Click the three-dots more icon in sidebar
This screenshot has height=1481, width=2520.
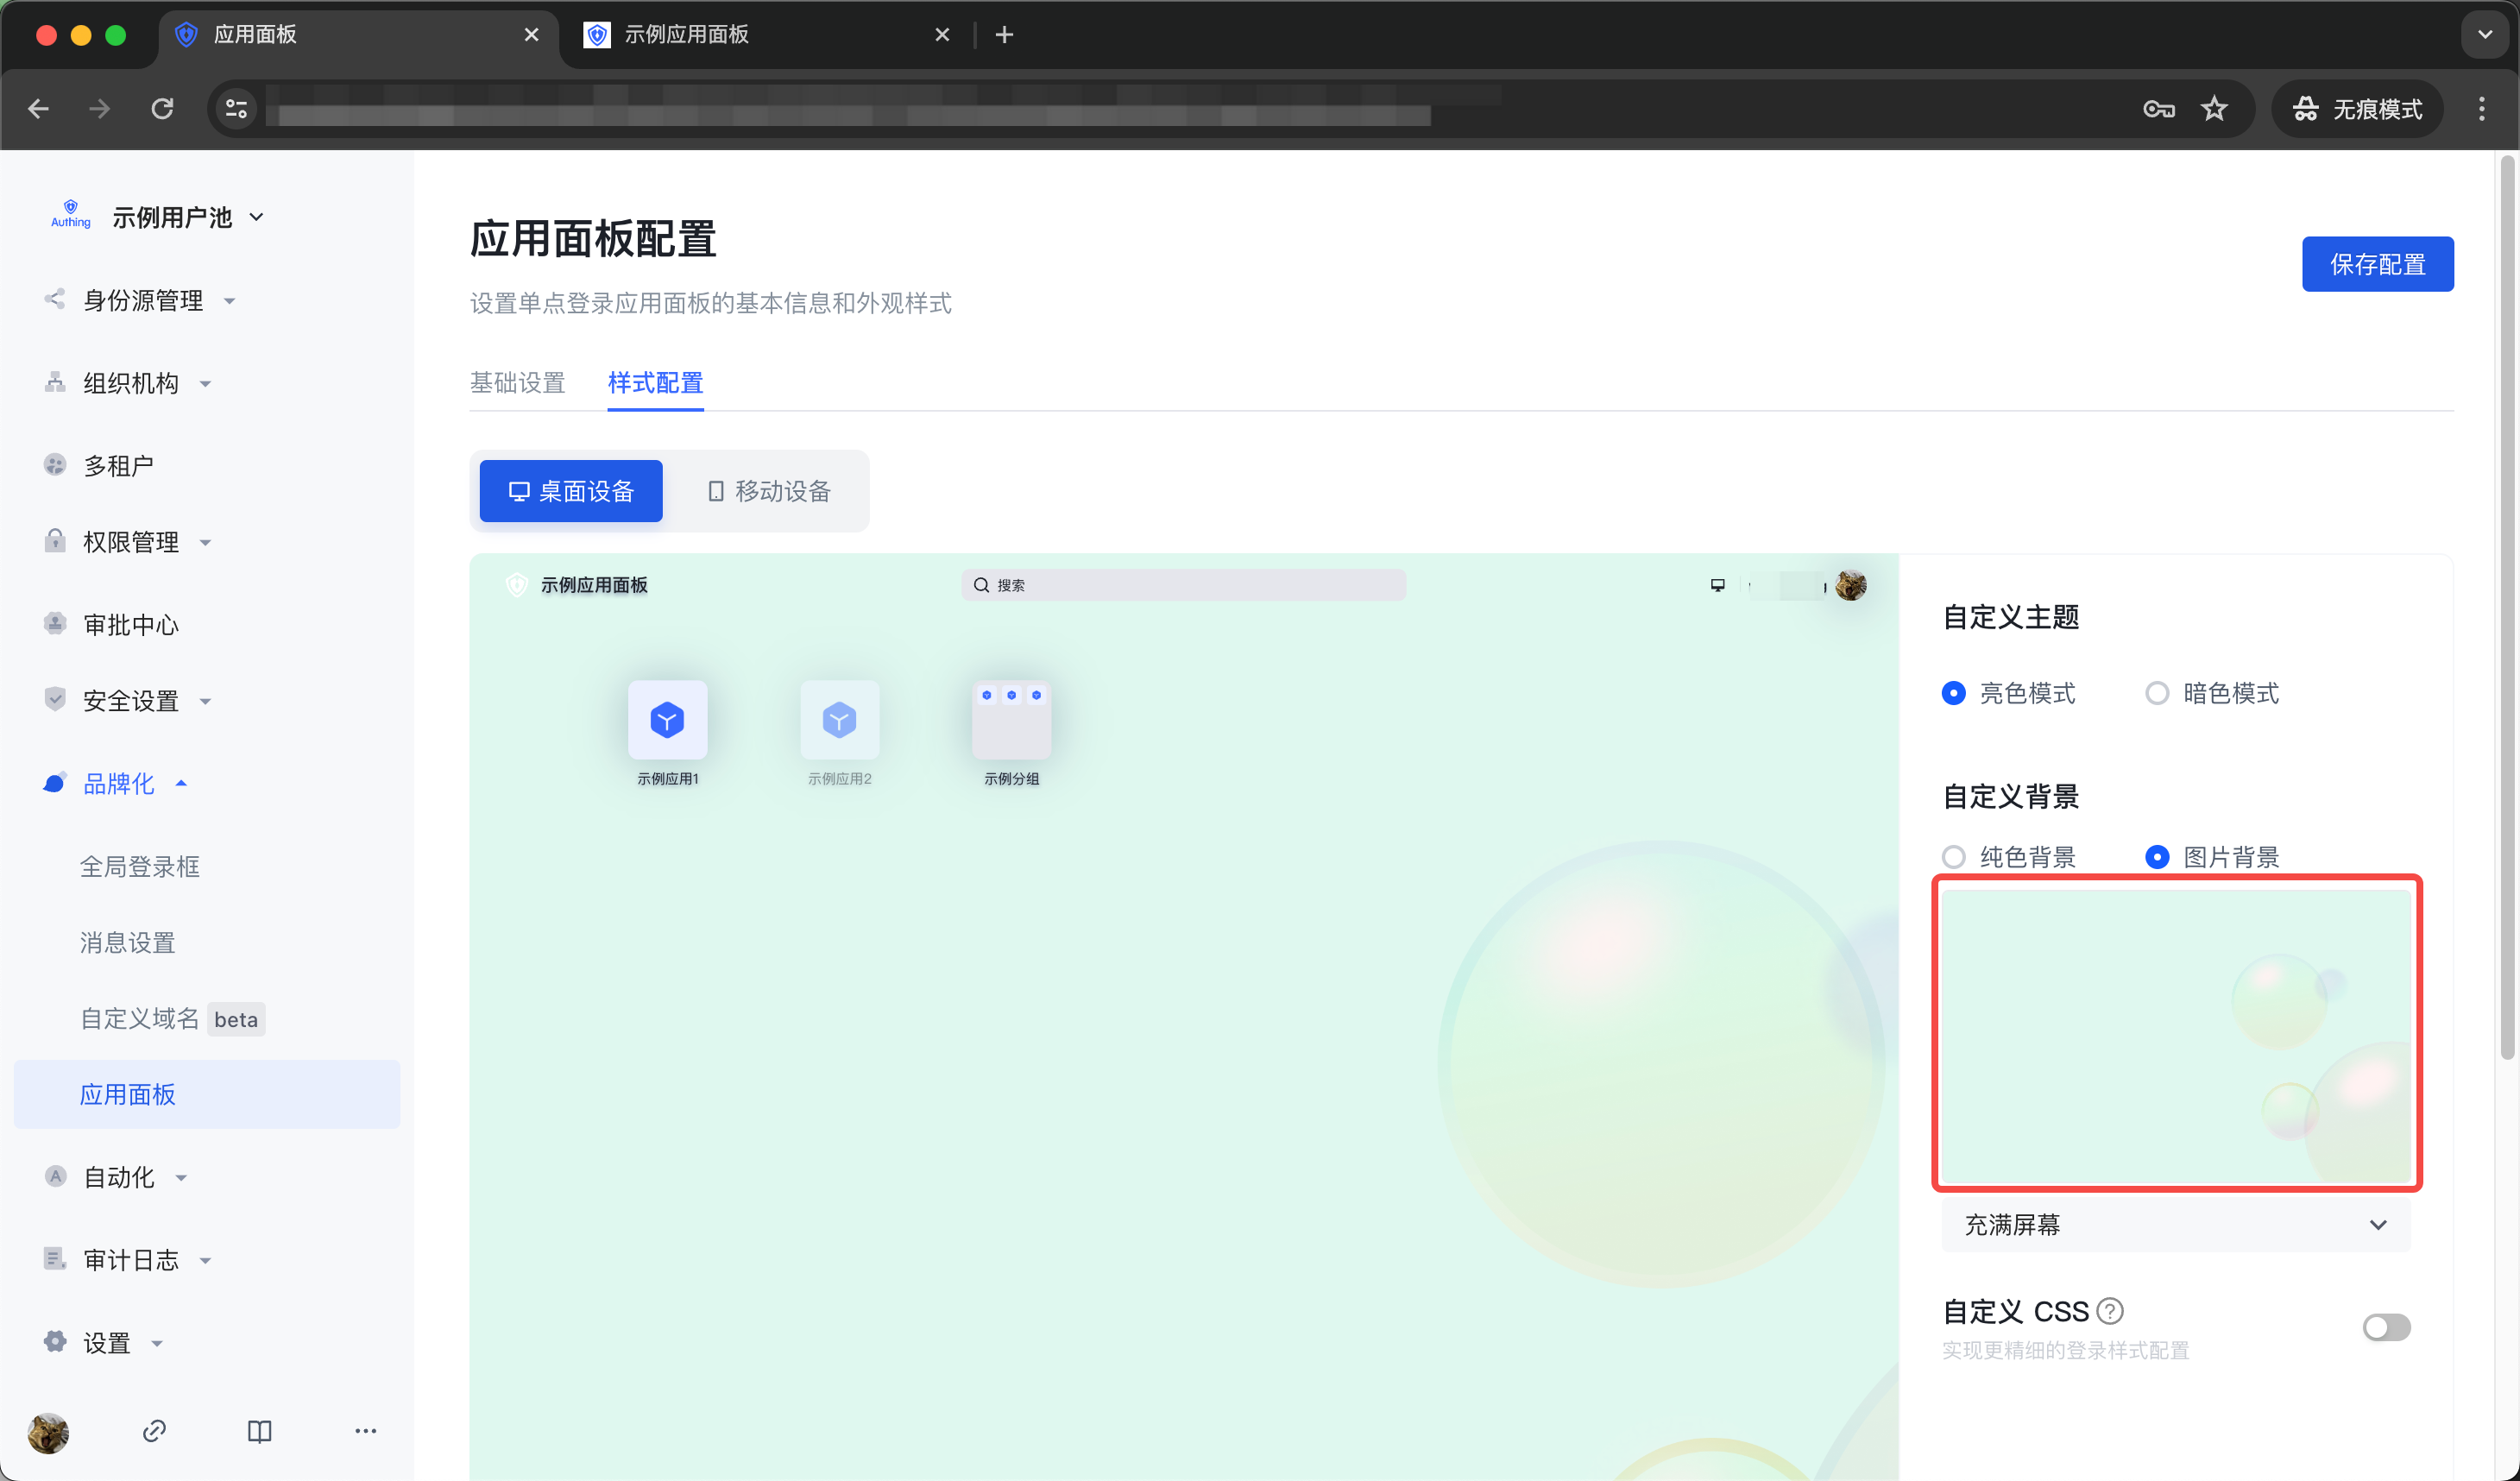click(365, 1431)
